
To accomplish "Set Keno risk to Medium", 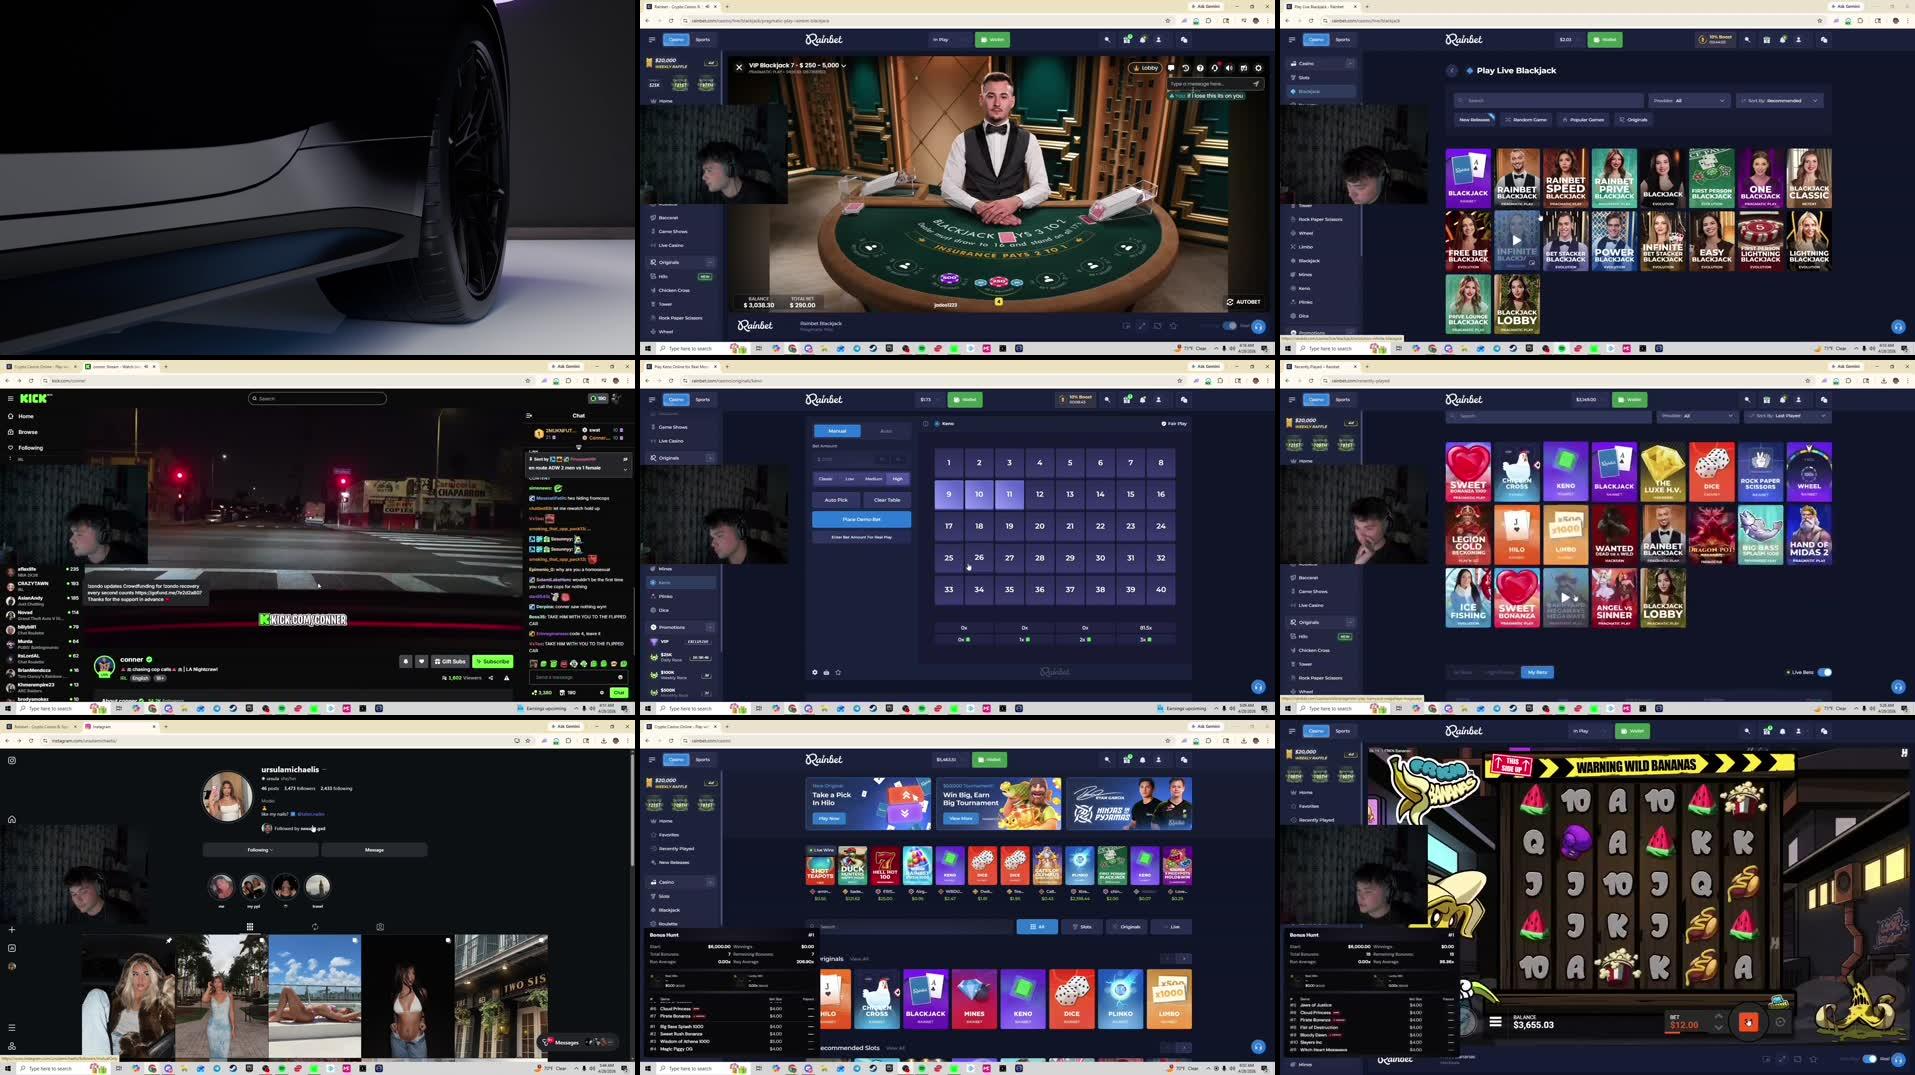I will (873, 478).
